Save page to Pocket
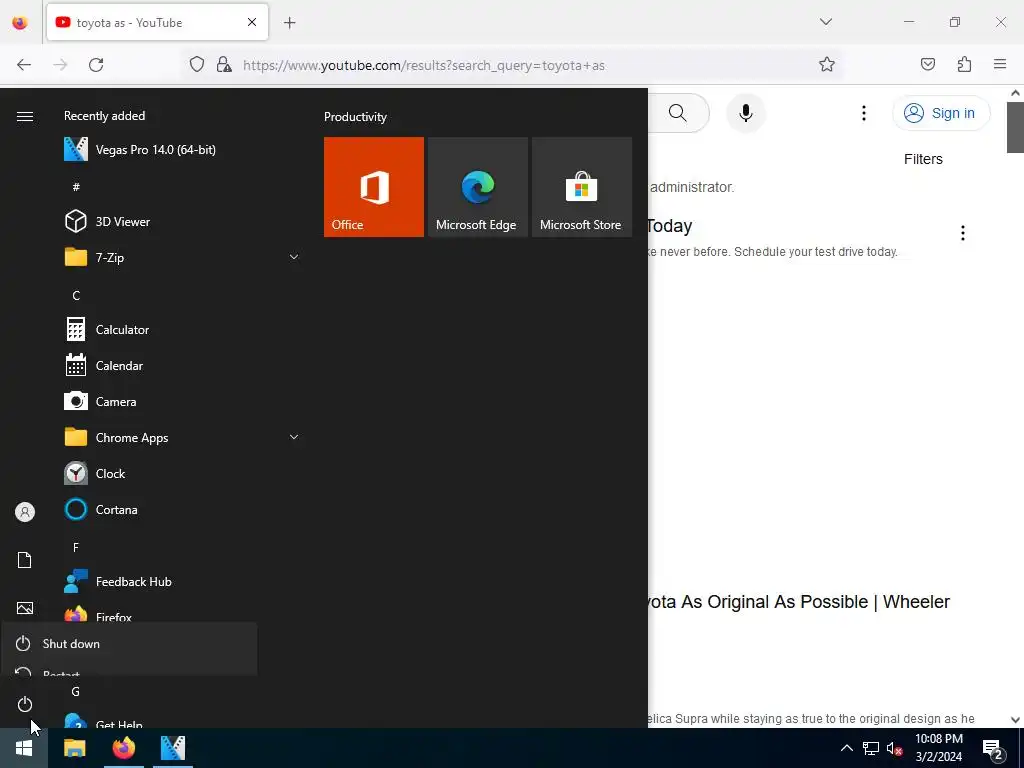Screen dimensions: 1024x768 (928, 64)
